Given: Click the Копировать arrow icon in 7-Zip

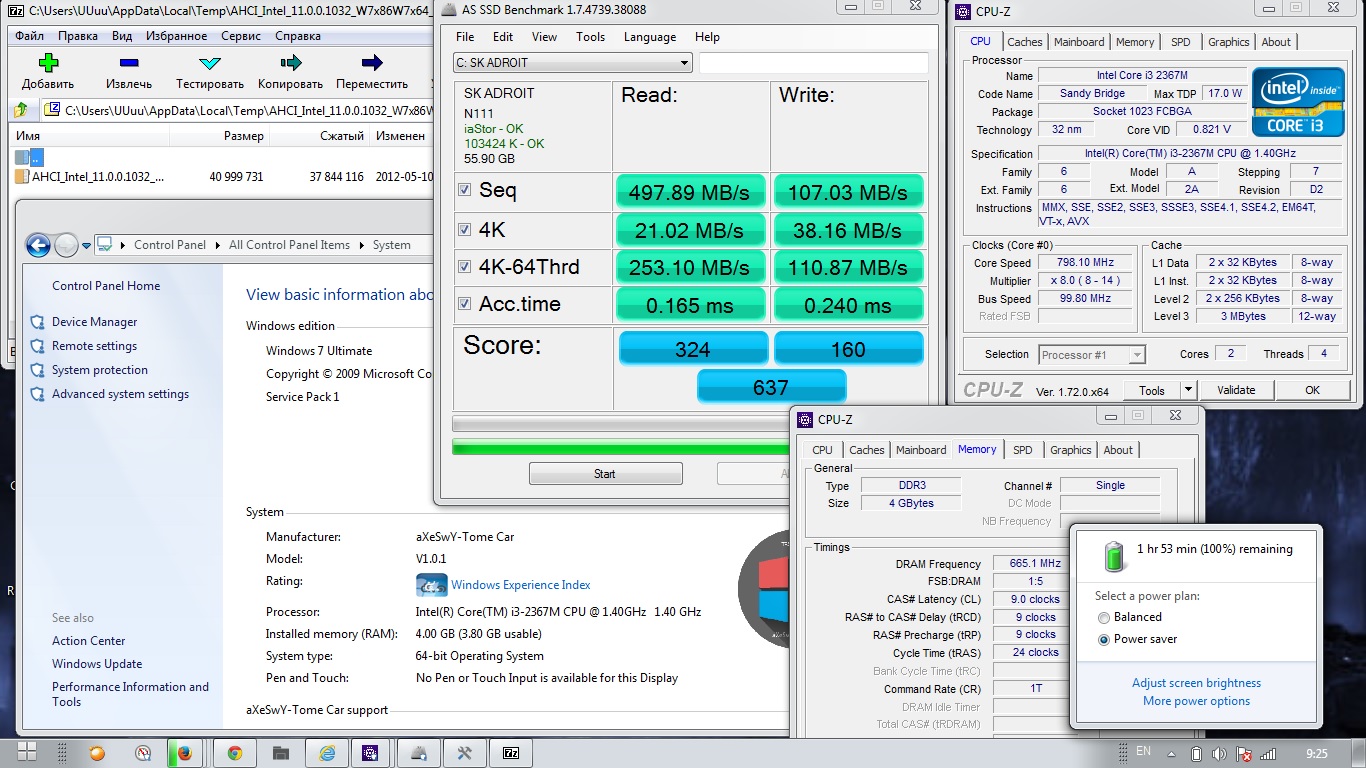Looking at the screenshot, I should point(290,63).
